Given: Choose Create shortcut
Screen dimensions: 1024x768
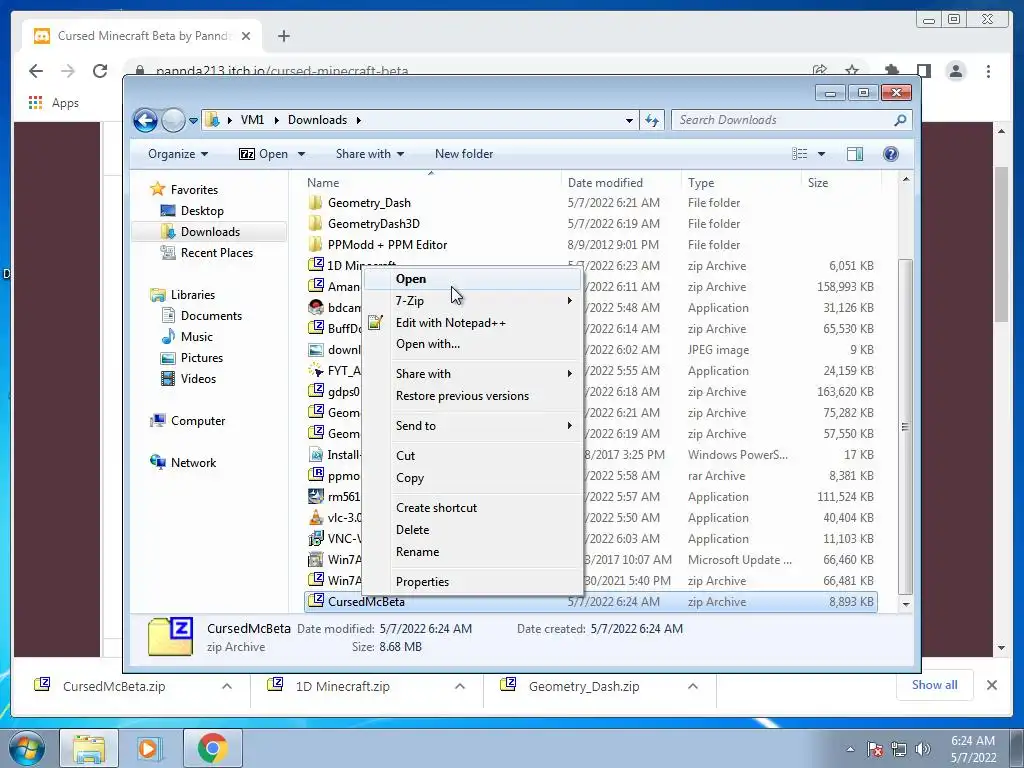Looking at the screenshot, I should (472, 508).
